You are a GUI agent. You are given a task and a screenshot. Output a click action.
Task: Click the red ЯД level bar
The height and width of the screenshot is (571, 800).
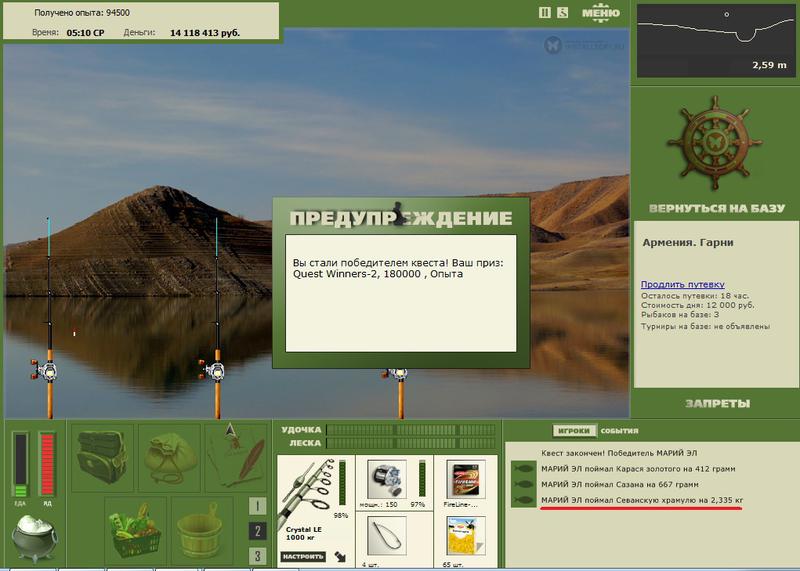(x=47, y=465)
